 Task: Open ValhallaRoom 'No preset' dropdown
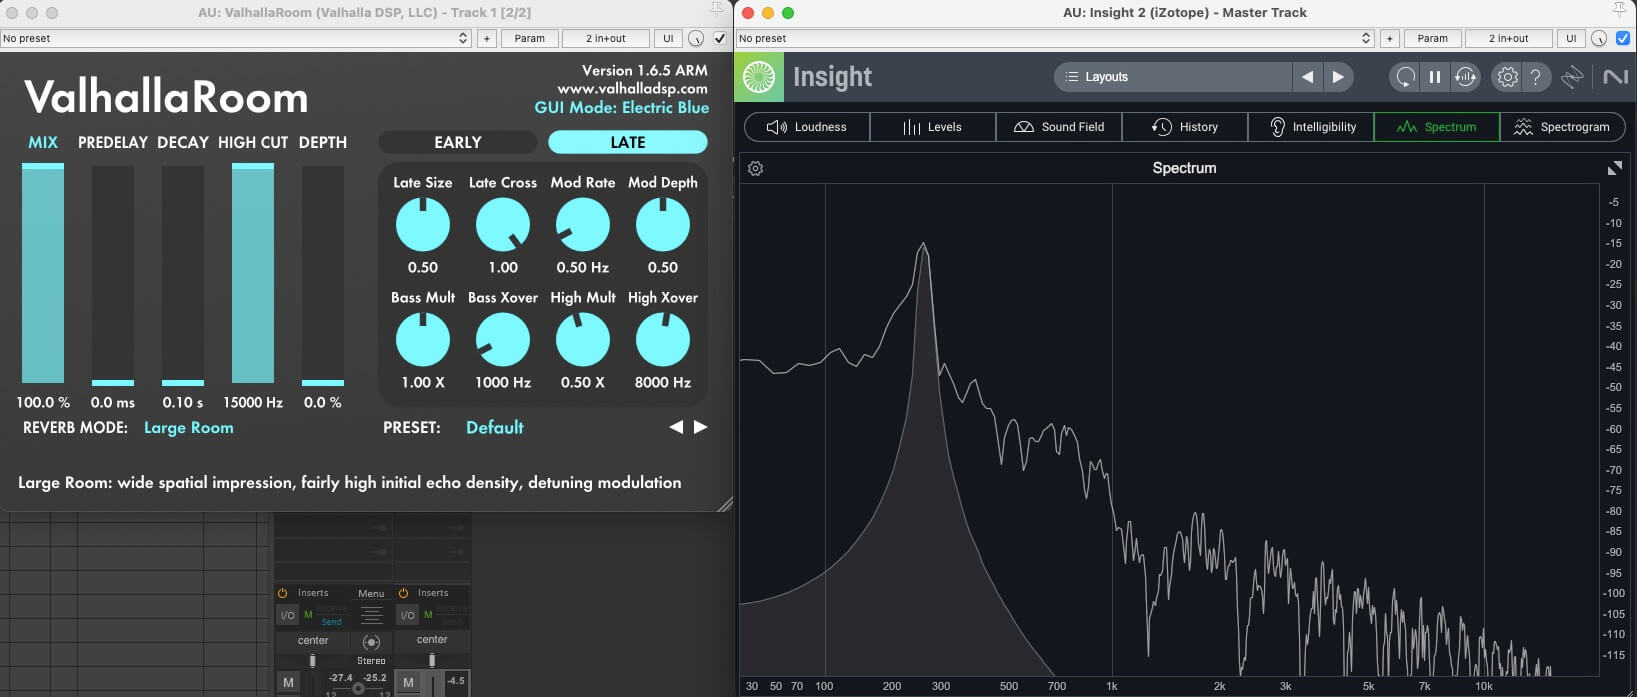pyautogui.click(x=235, y=39)
